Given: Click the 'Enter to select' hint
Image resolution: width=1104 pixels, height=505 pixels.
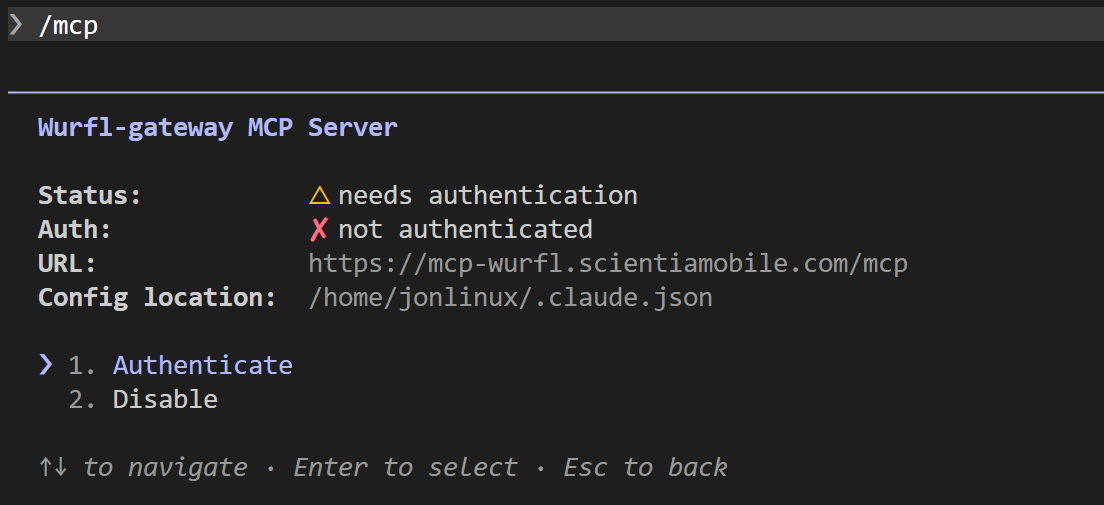Looking at the screenshot, I should pos(406,467).
